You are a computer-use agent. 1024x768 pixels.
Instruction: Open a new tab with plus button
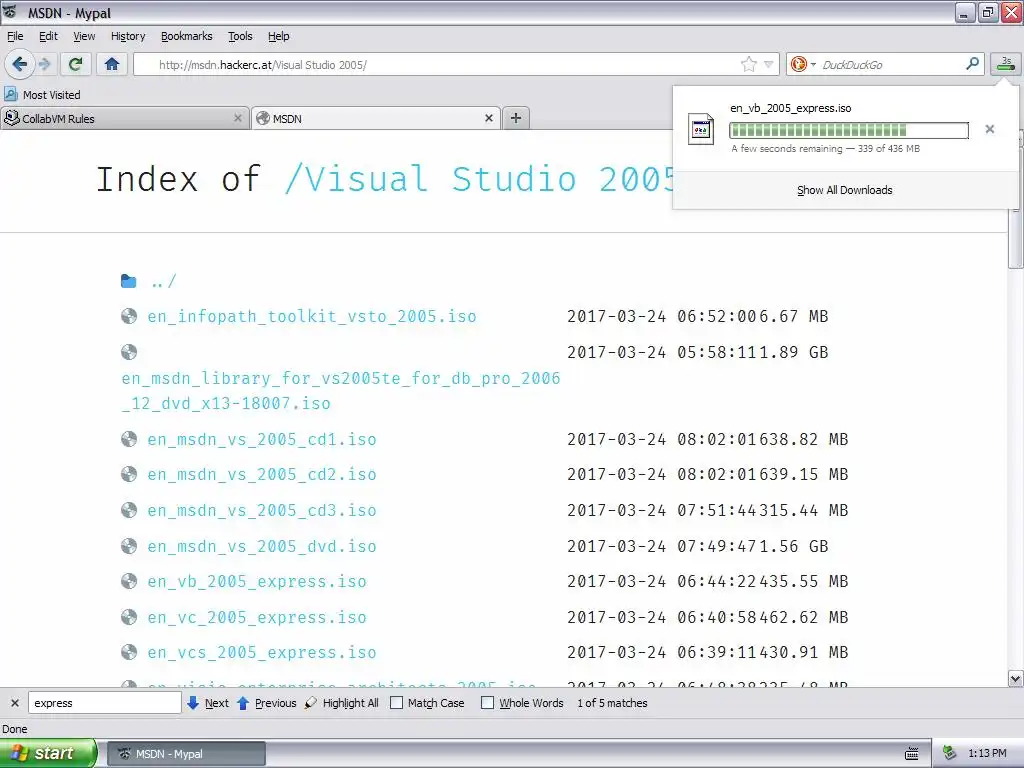(516, 118)
